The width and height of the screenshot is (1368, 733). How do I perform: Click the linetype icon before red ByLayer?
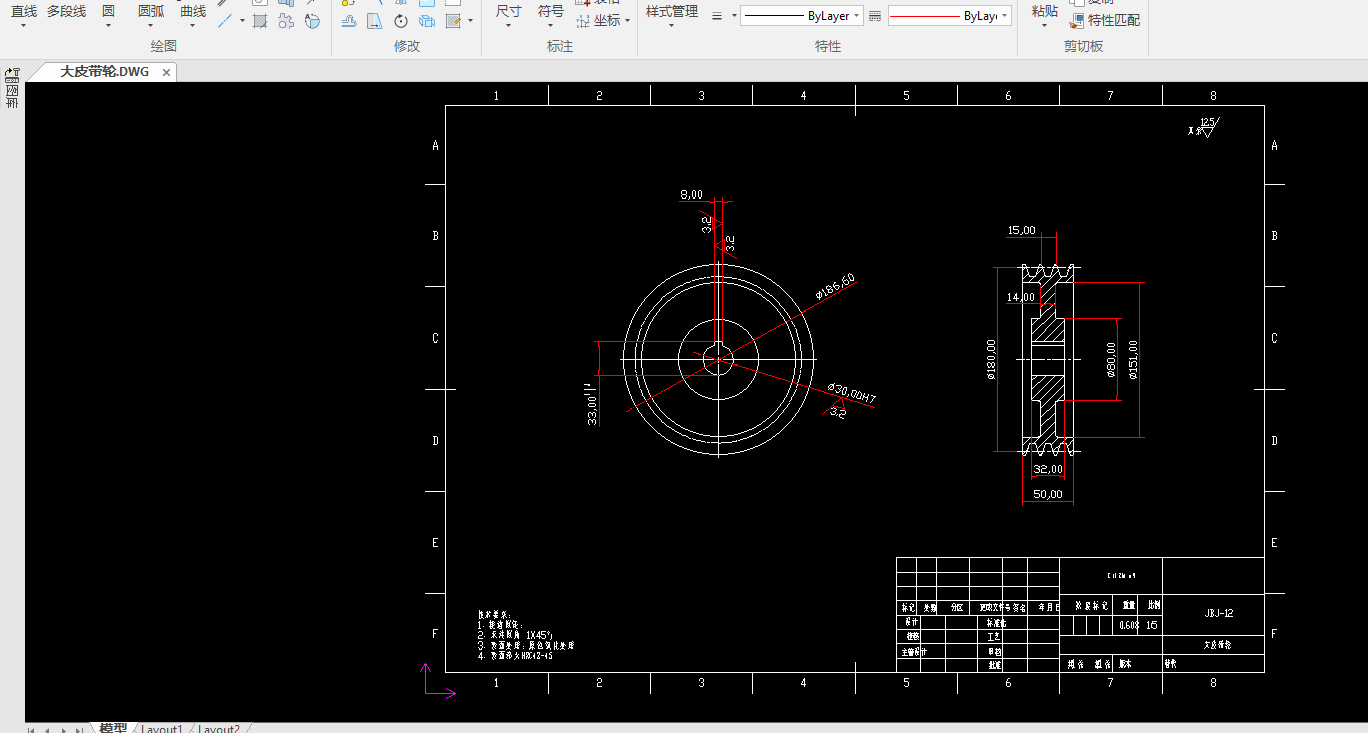click(x=875, y=16)
